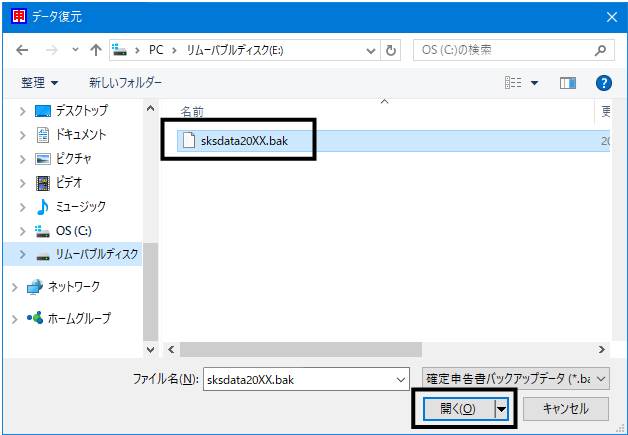Click the キャンセル button
The height and width of the screenshot is (435, 628).
(x=566, y=409)
